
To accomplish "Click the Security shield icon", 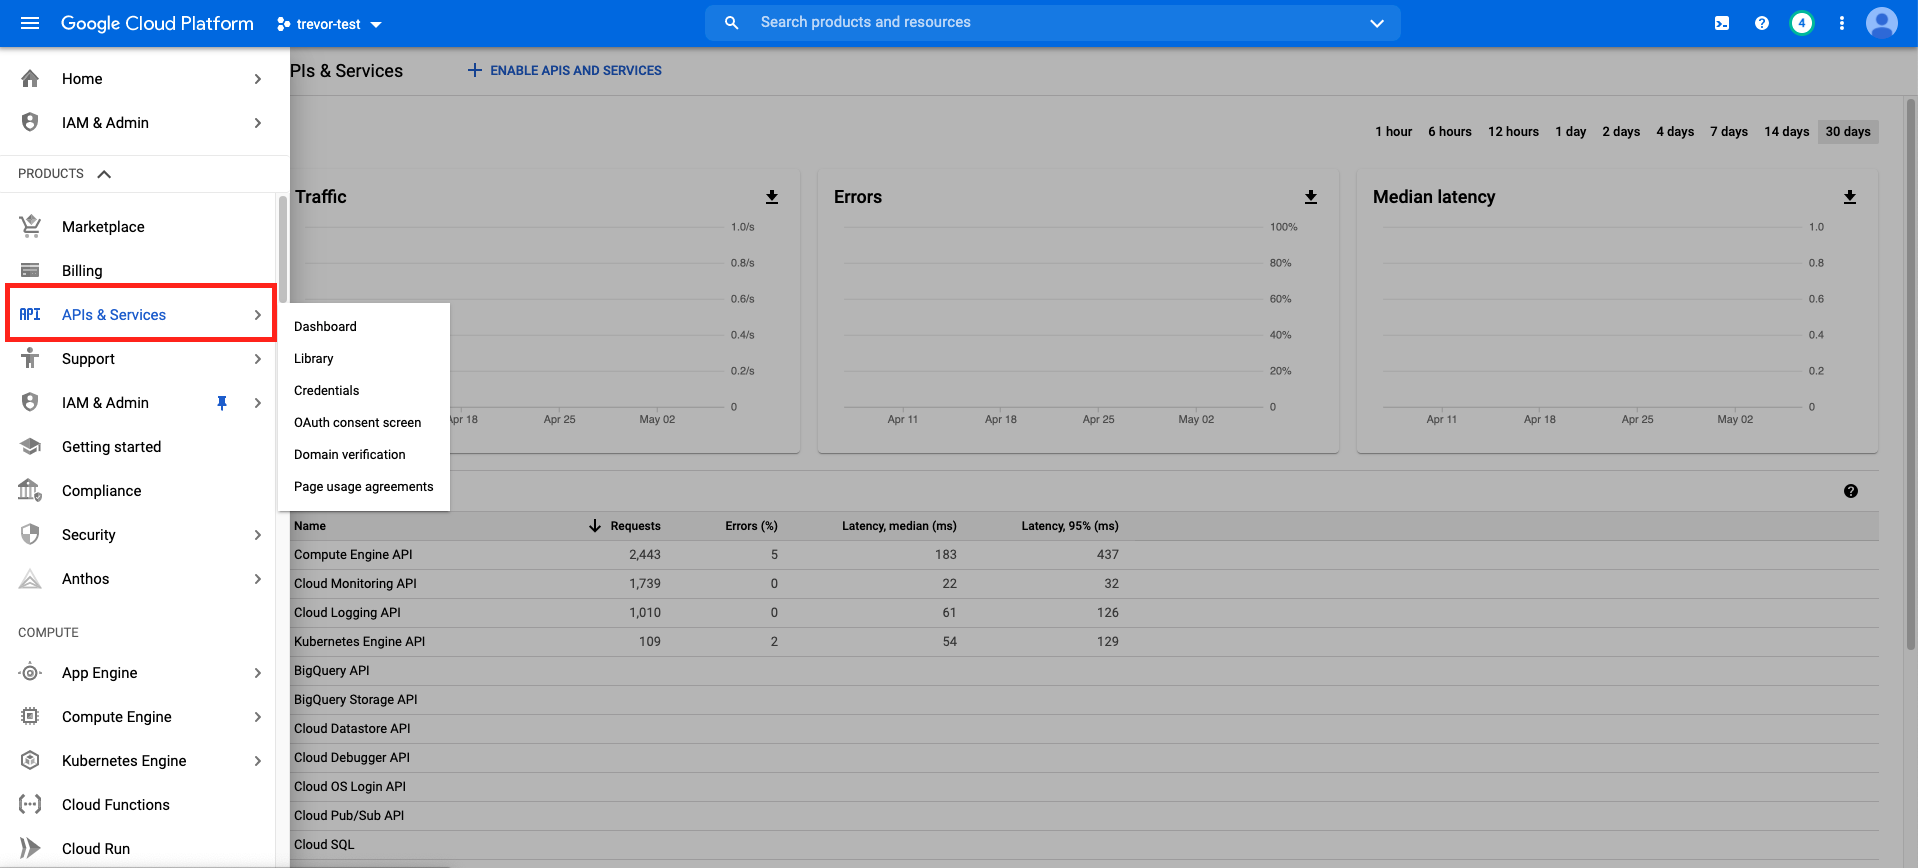I will (x=30, y=534).
